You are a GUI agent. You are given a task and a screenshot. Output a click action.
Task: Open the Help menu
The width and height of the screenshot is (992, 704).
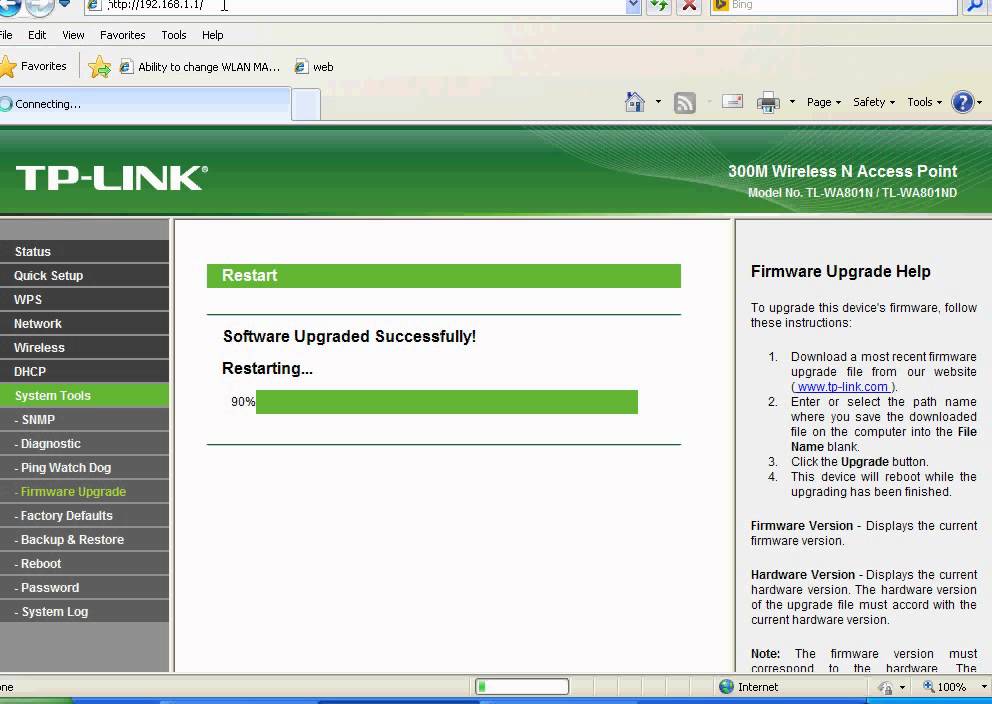coord(213,35)
